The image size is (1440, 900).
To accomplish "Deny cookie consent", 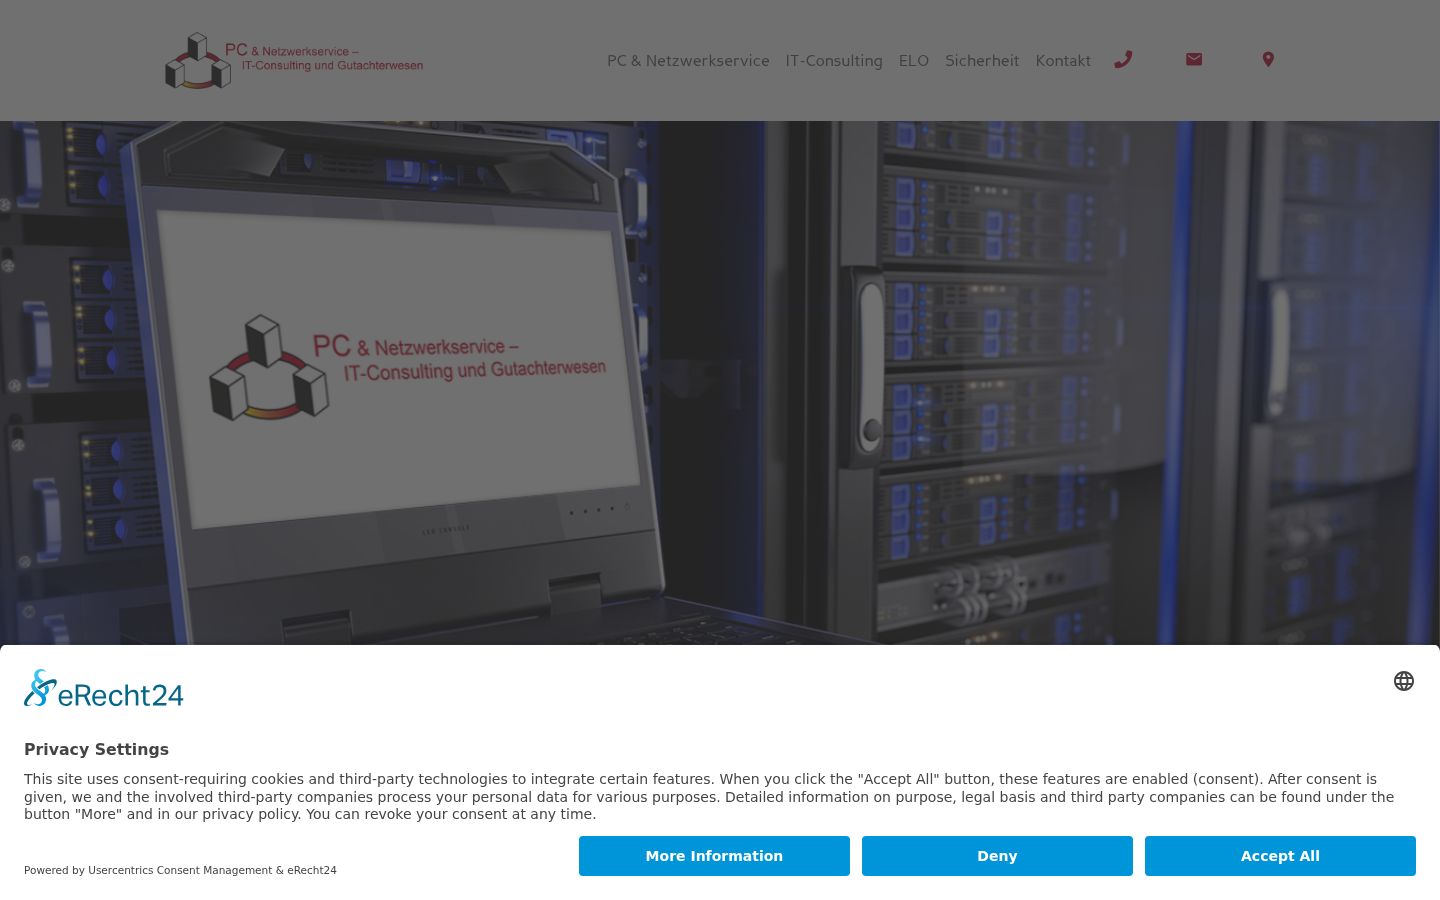I will pyautogui.click(x=997, y=856).
